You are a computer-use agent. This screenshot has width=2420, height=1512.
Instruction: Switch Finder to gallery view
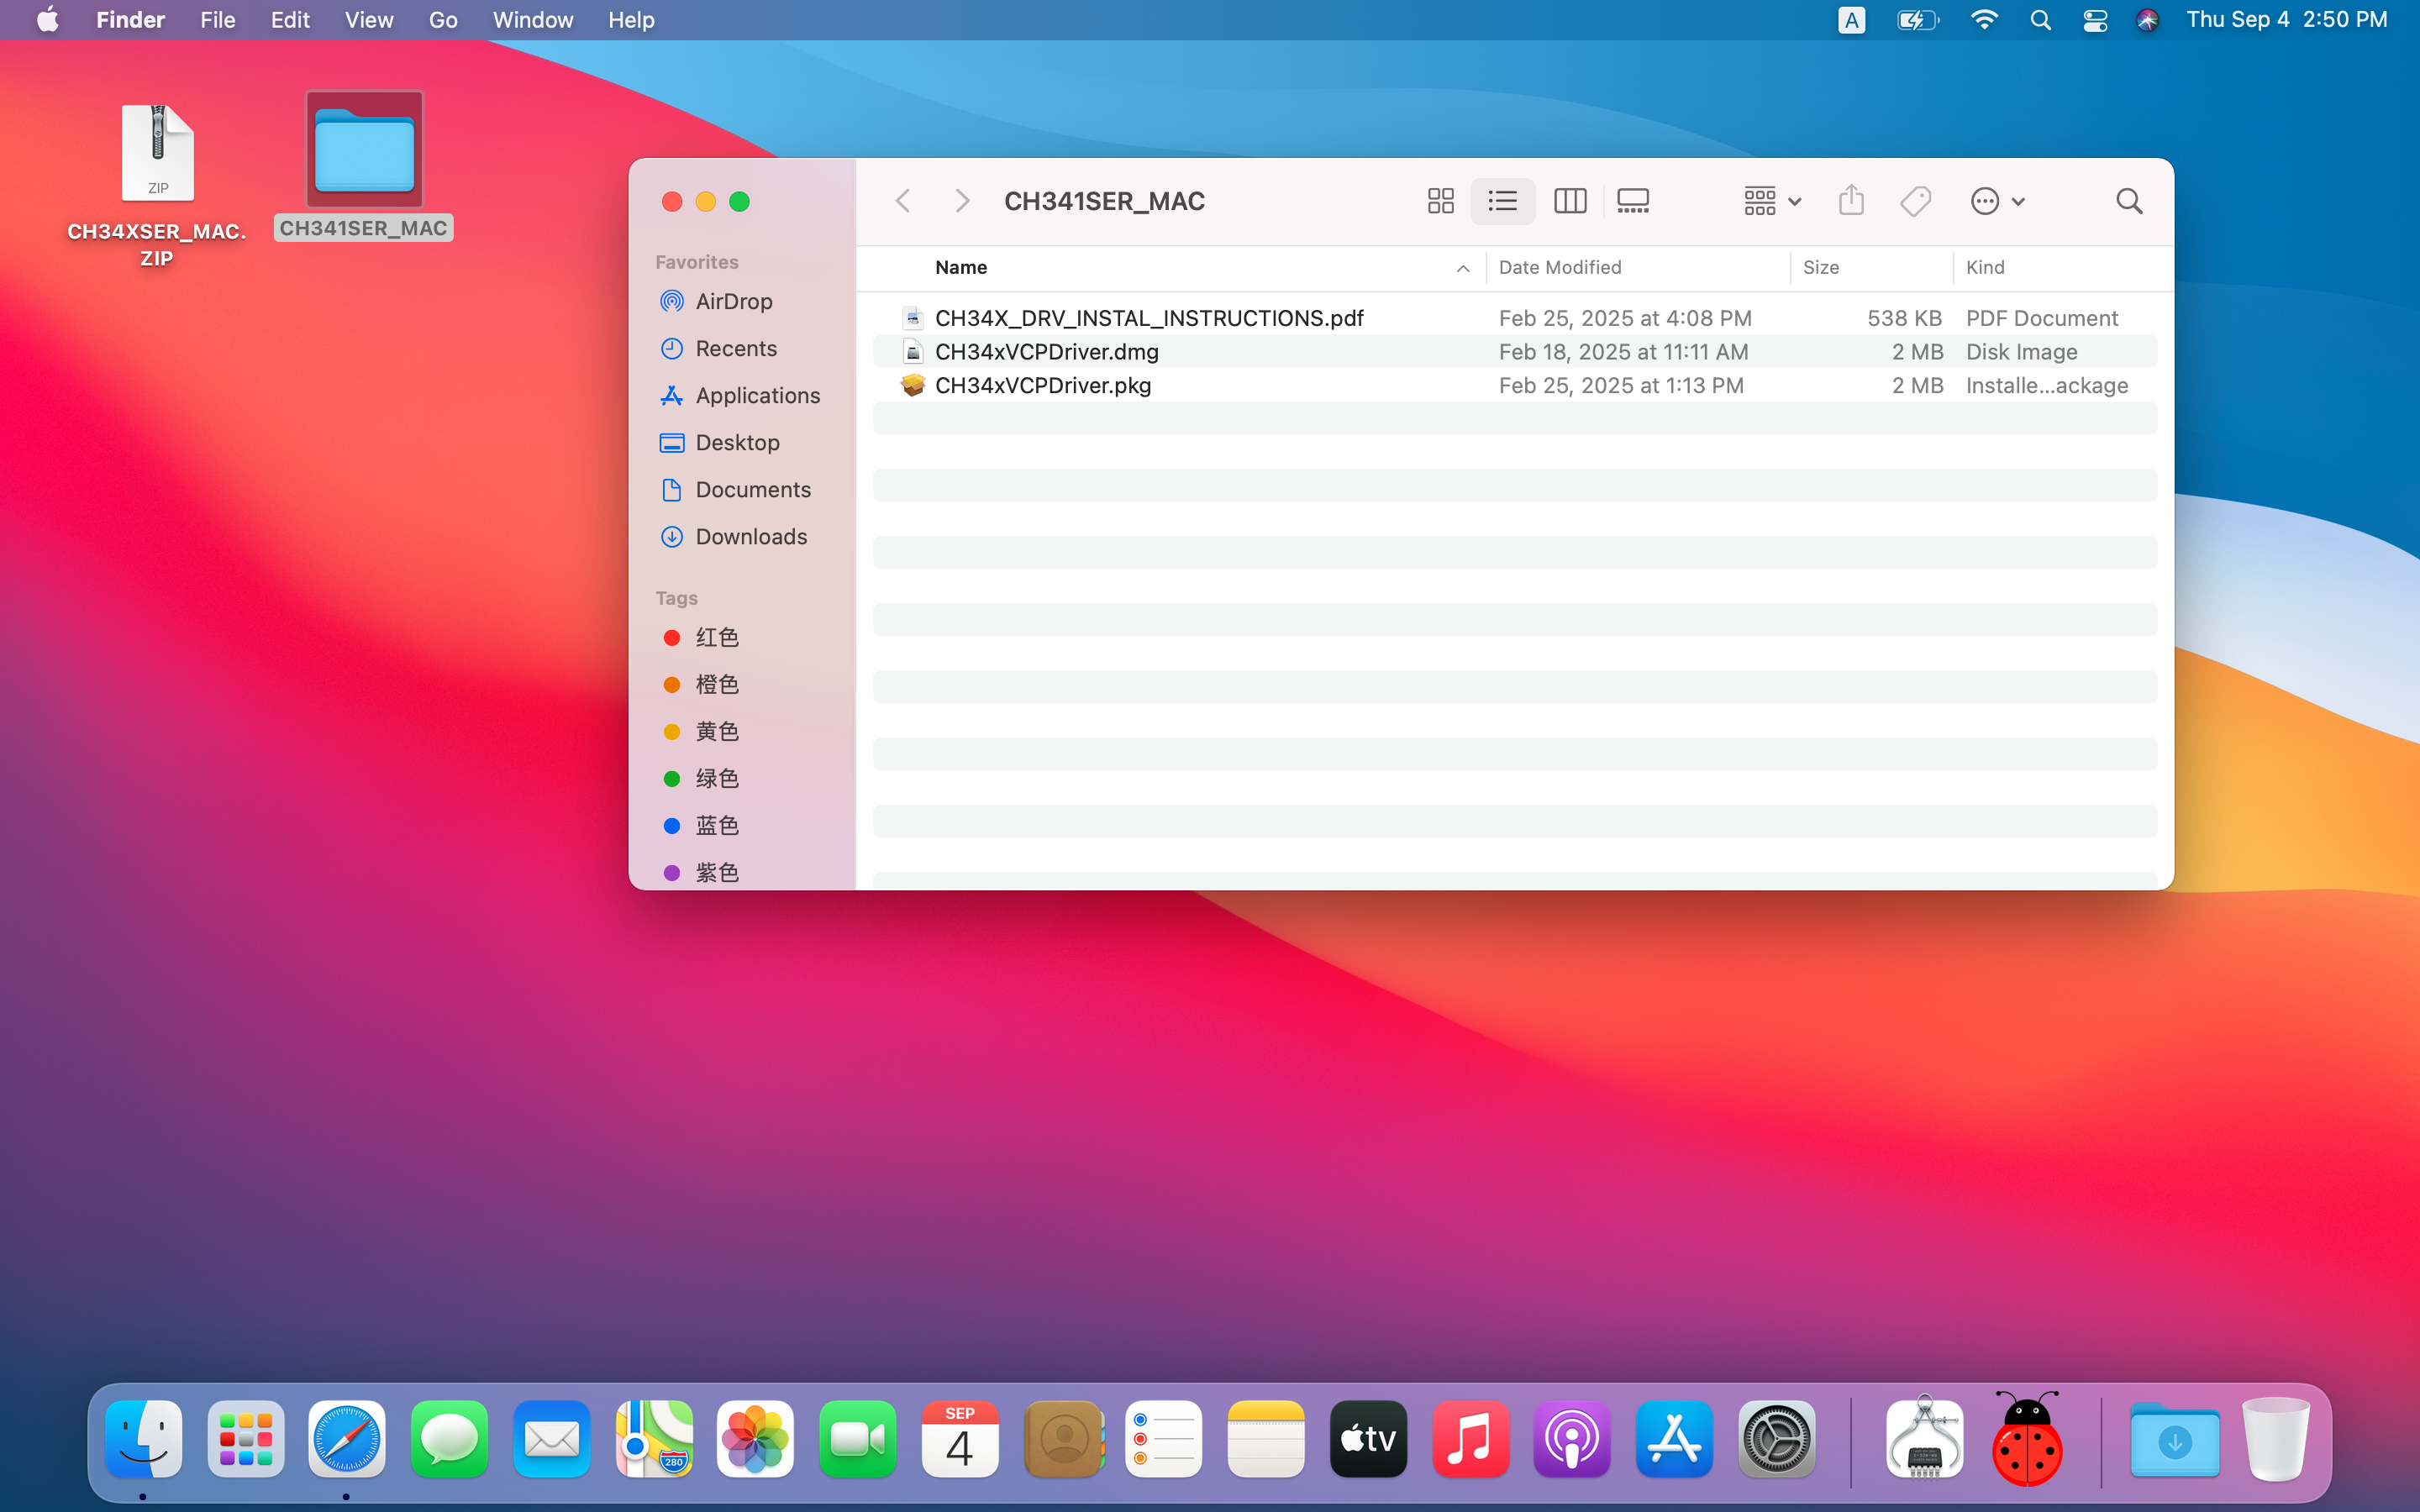(x=1633, y=201)
